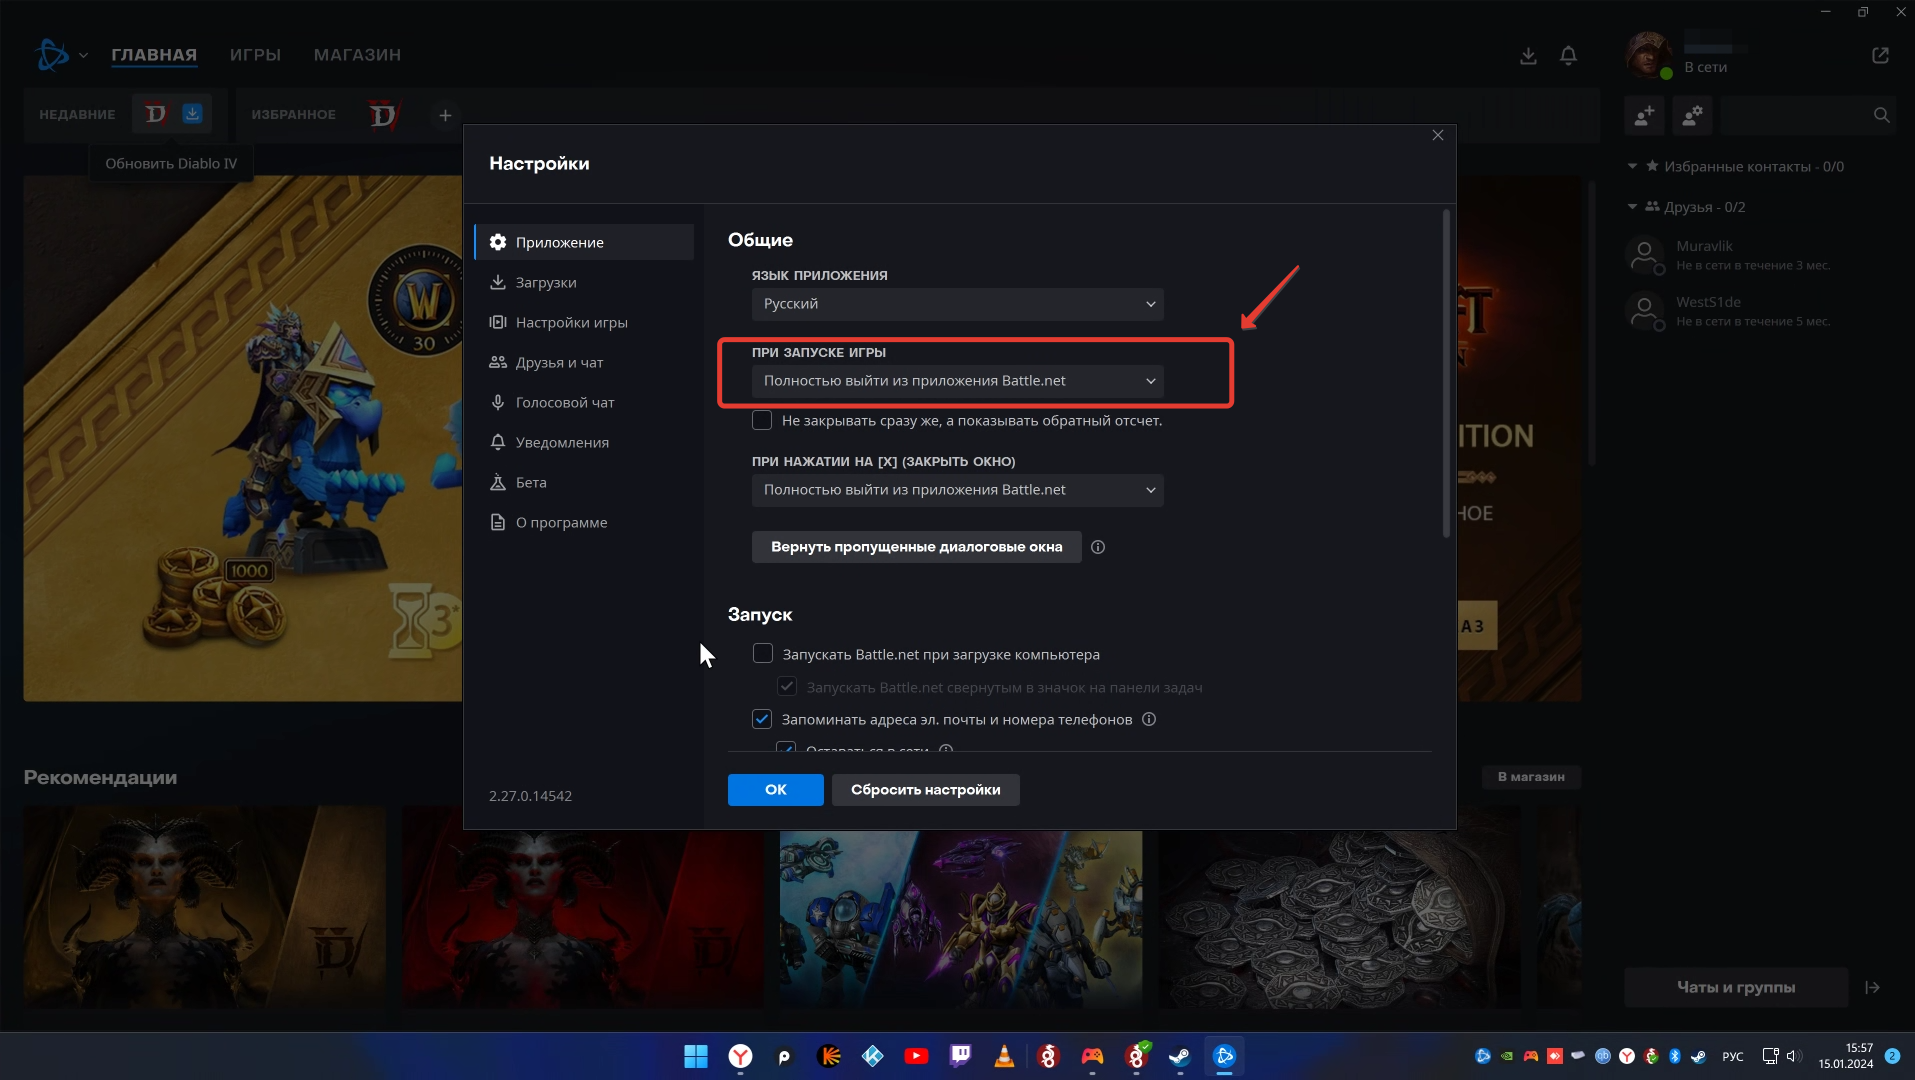Click collapse arrow next to Chats and groups
The height and width of the screenshot is (1080, 1915).
tap(1872, 987)
